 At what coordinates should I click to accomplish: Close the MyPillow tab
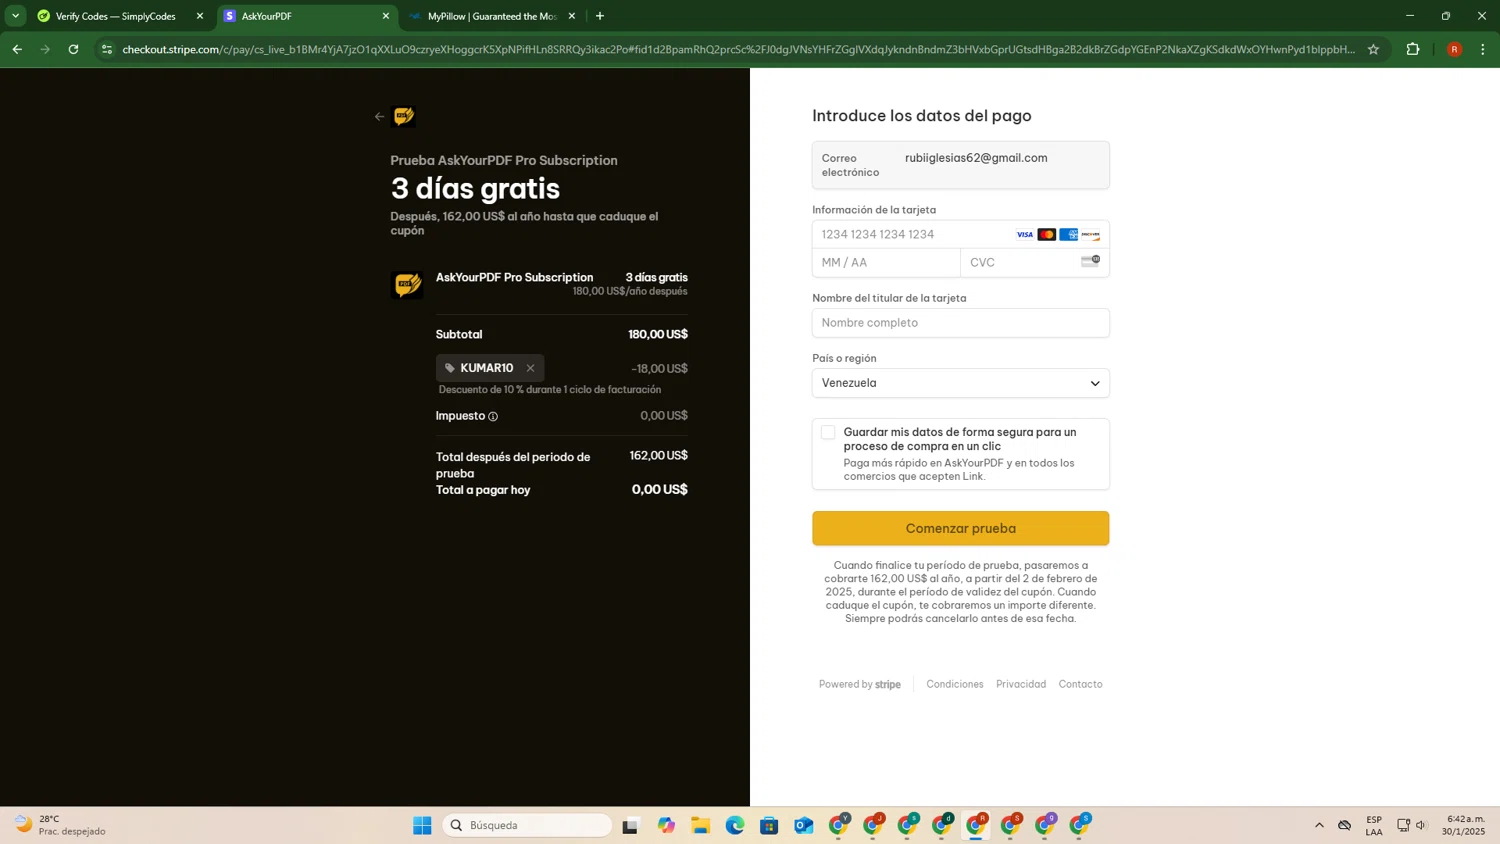point(572,16)
